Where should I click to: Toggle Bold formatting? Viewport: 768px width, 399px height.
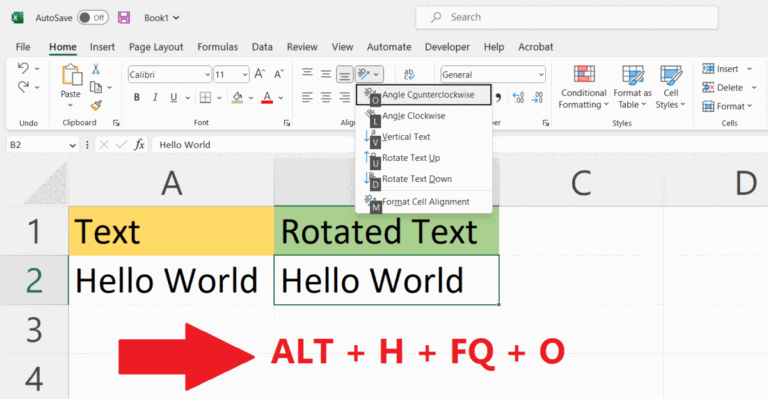tap(137, 97)
